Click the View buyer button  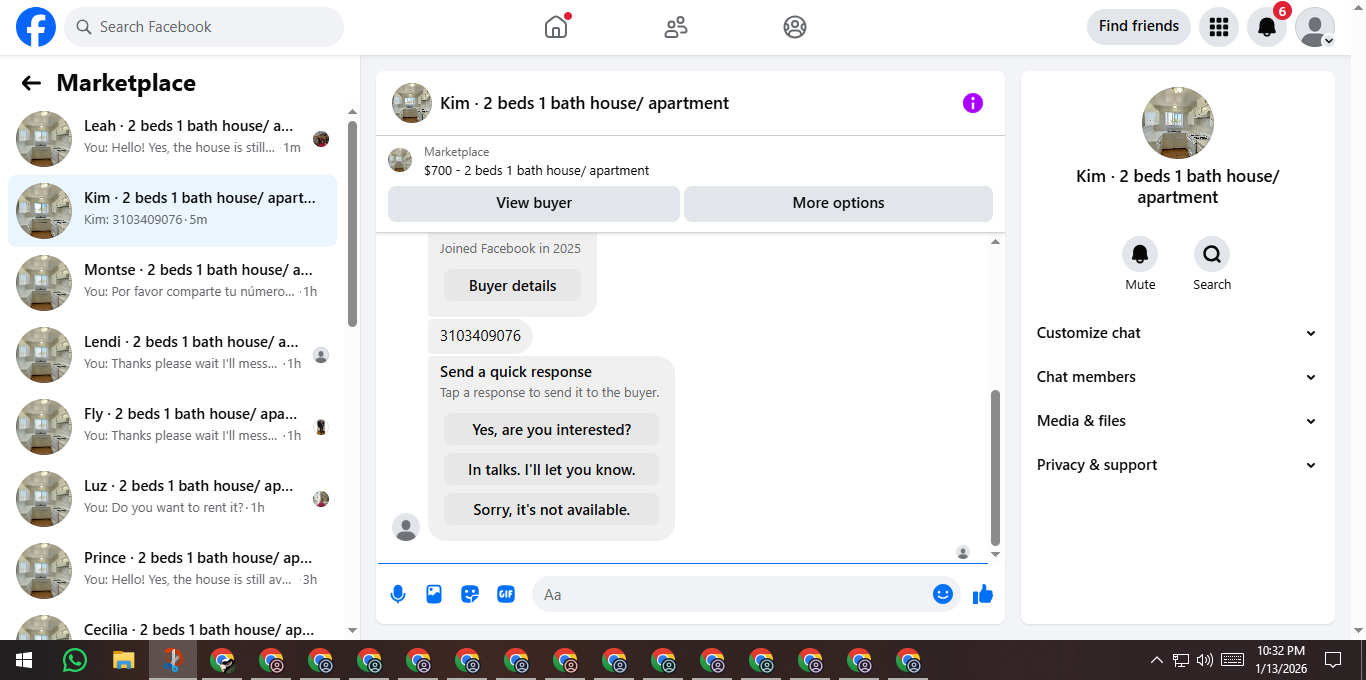point(534,203)
